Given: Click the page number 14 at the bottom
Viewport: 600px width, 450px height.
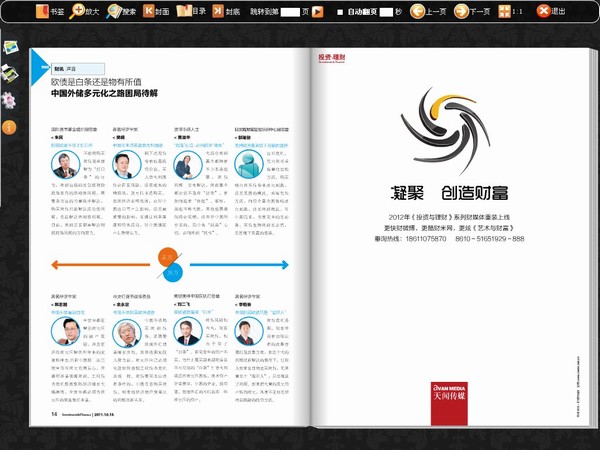Looking at the screenshot, I should pyautogui.click(x=54, y=414).
